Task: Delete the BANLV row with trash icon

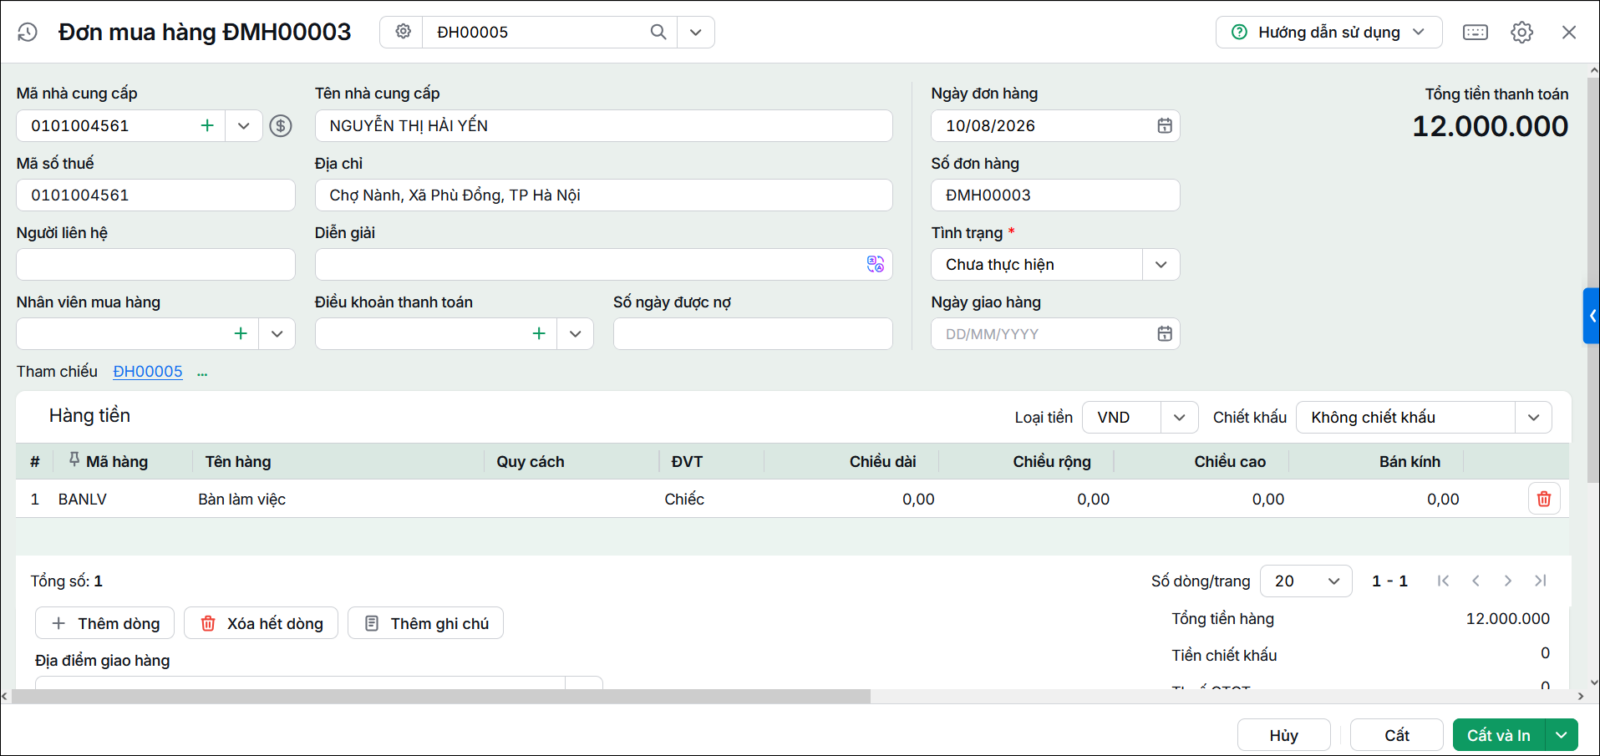Action: click(1544, 499)
